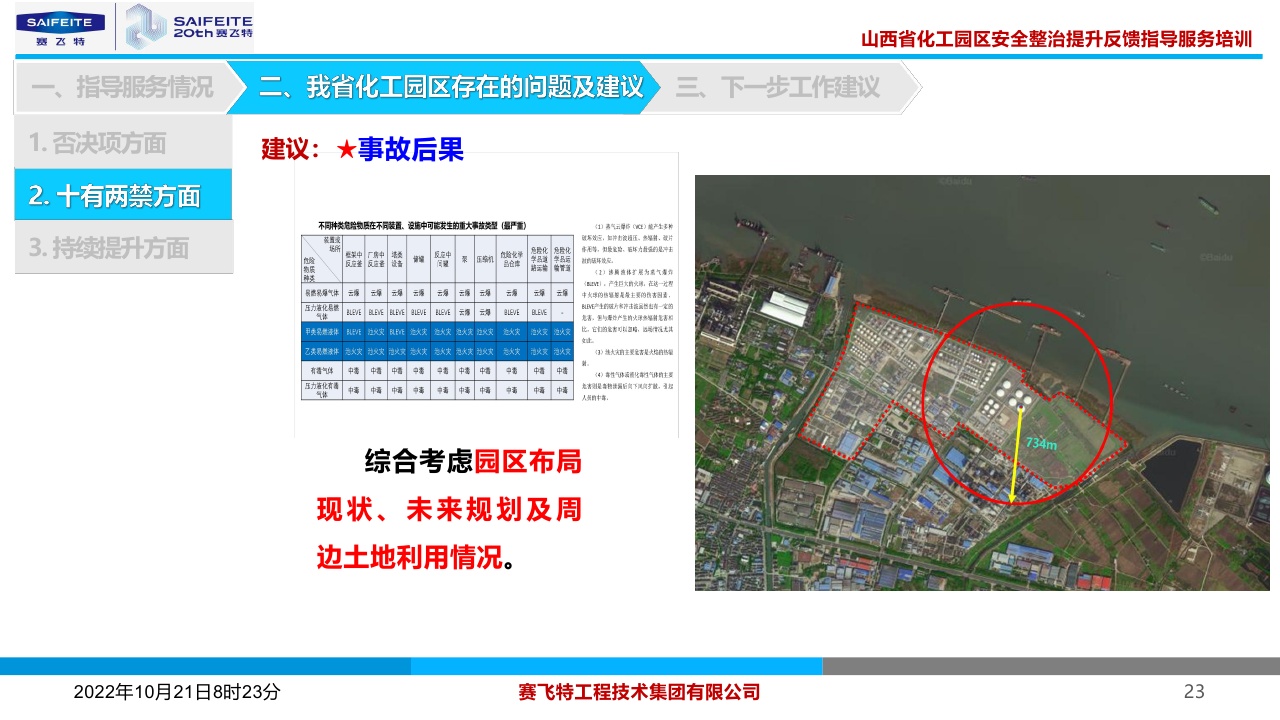This screenshot has height=720, width=1280.
Task: Click the red star before 事故后果
Action: (346, 150)
